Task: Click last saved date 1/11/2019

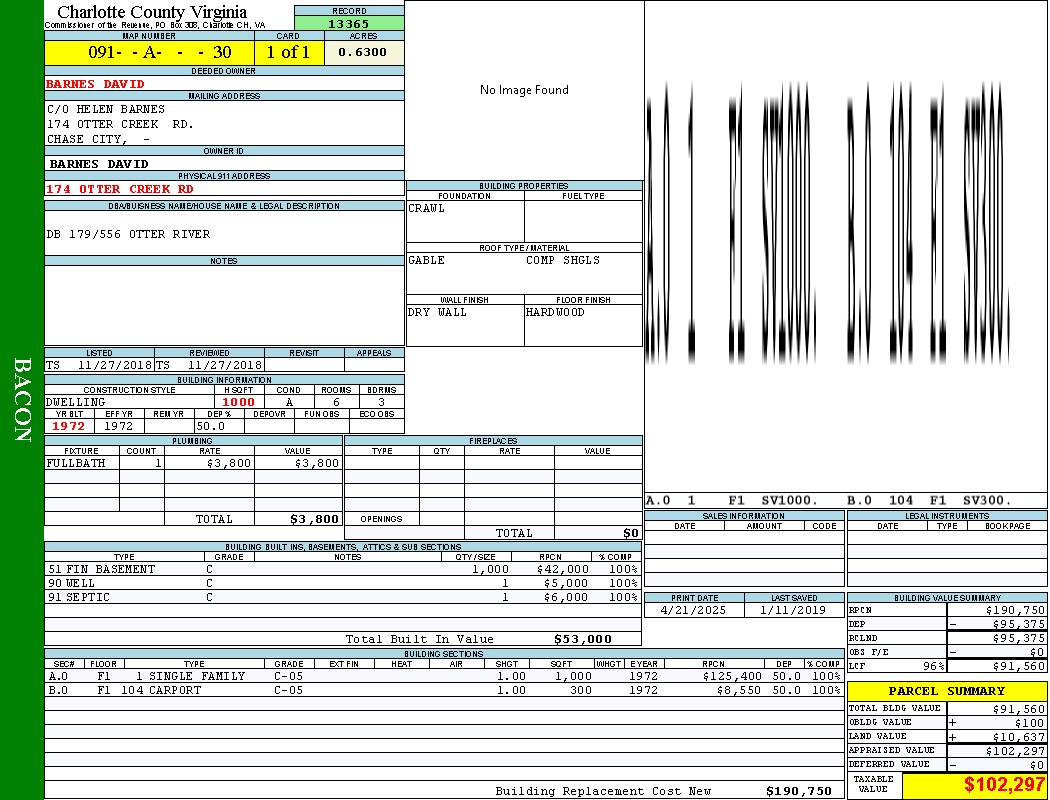Action: pyautogui.click(x=794, y=610)
